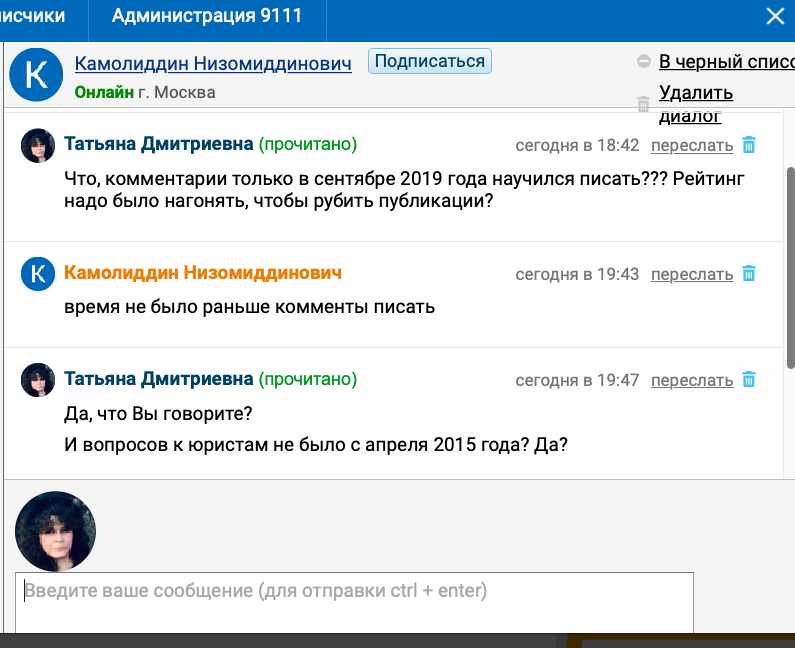
Task: Forward the 19:47 message via переслать
Action: click(692, 381)
